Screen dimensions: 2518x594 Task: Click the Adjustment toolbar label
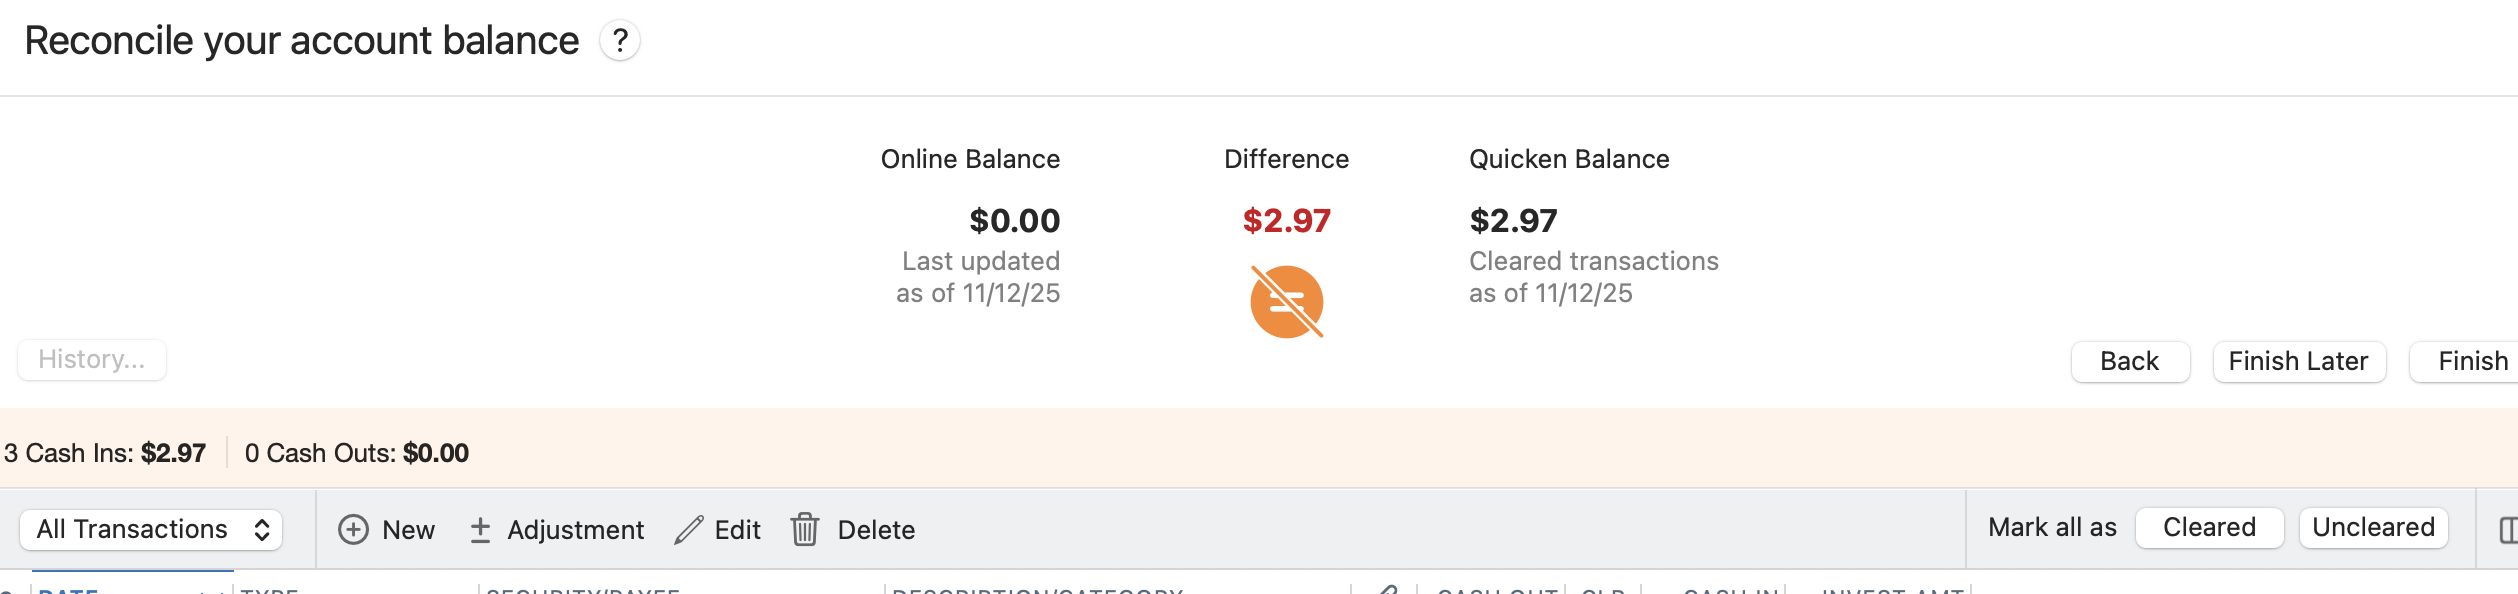[575, 529]
